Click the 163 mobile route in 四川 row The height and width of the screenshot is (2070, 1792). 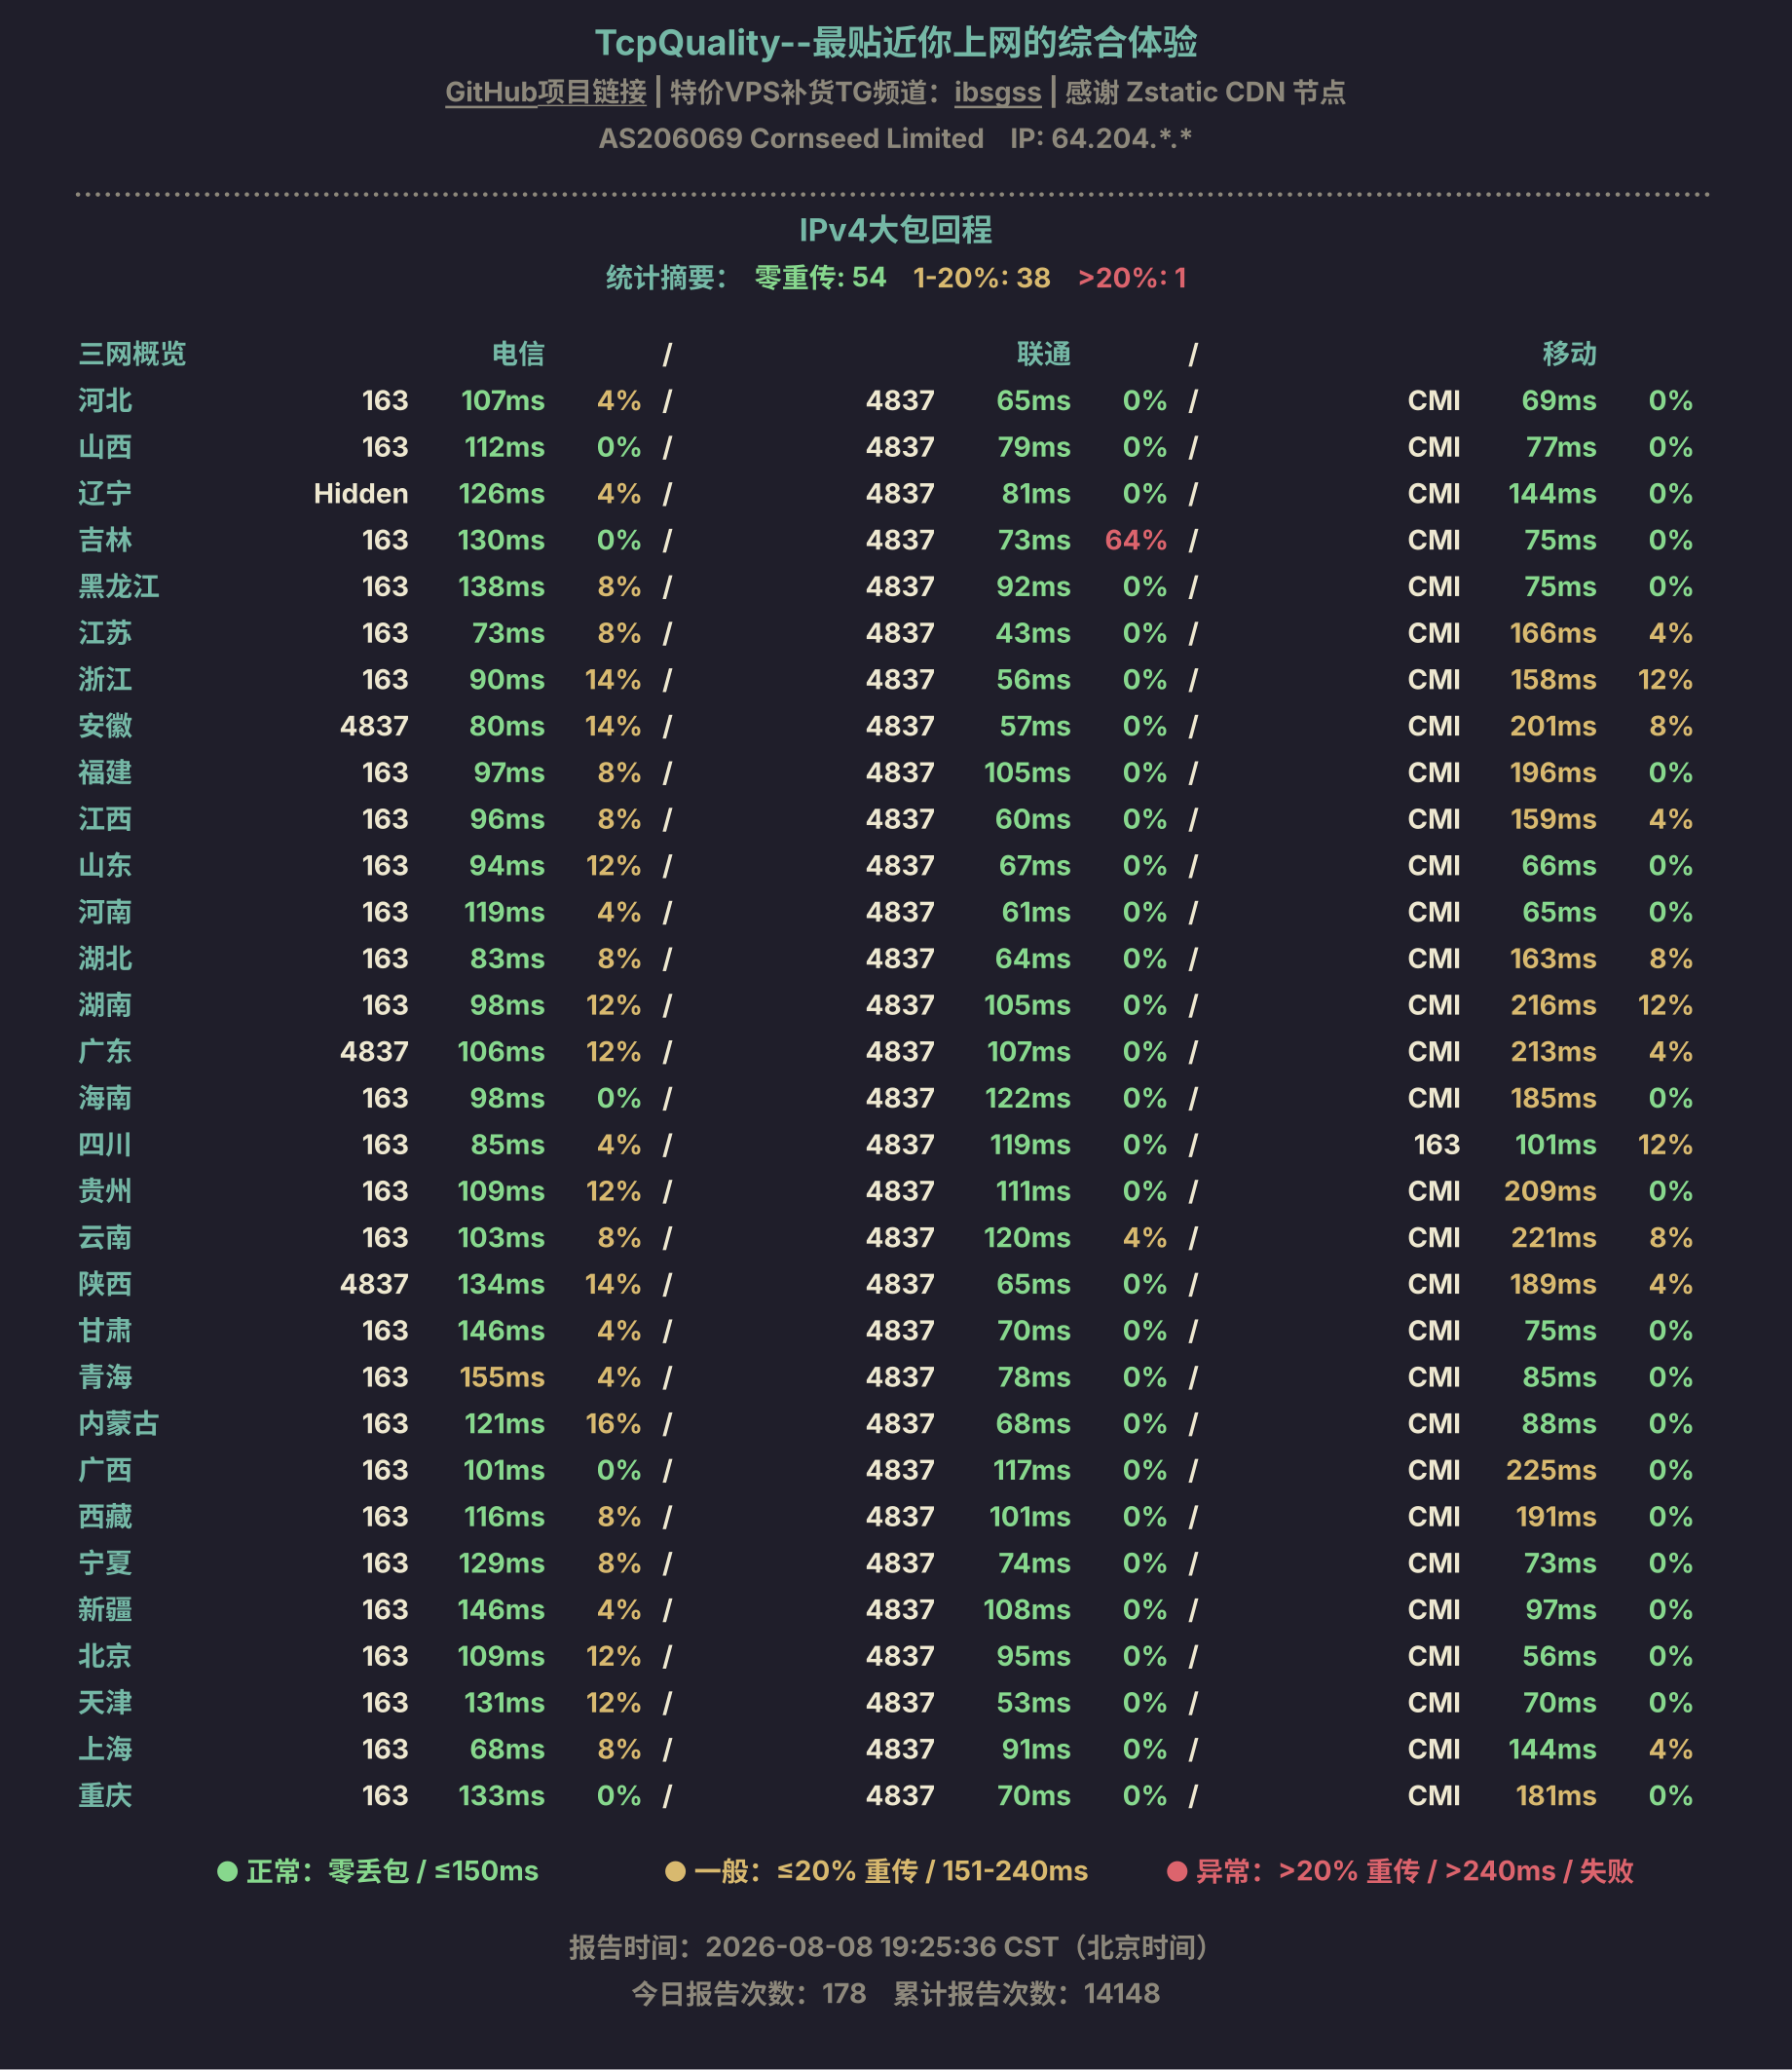pos(1437,1144)
